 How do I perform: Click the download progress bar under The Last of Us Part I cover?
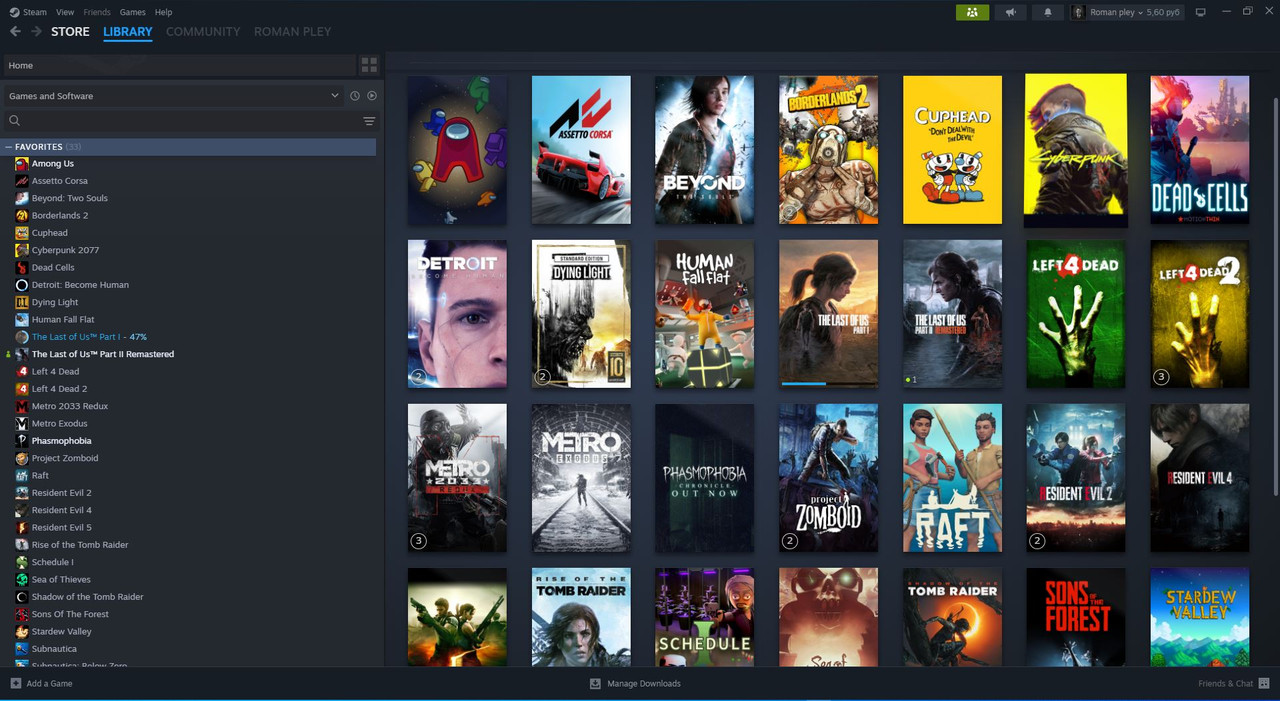click(x=828, y=383)
